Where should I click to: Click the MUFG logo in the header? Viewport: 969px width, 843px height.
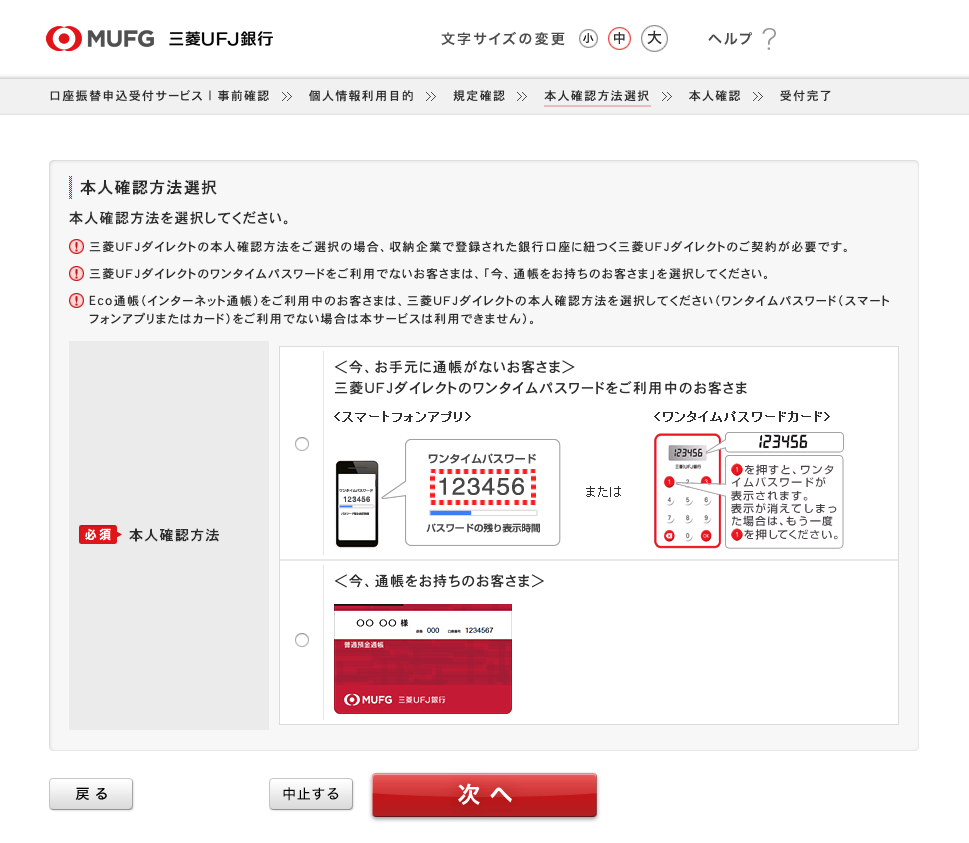[x=100, y=39]
